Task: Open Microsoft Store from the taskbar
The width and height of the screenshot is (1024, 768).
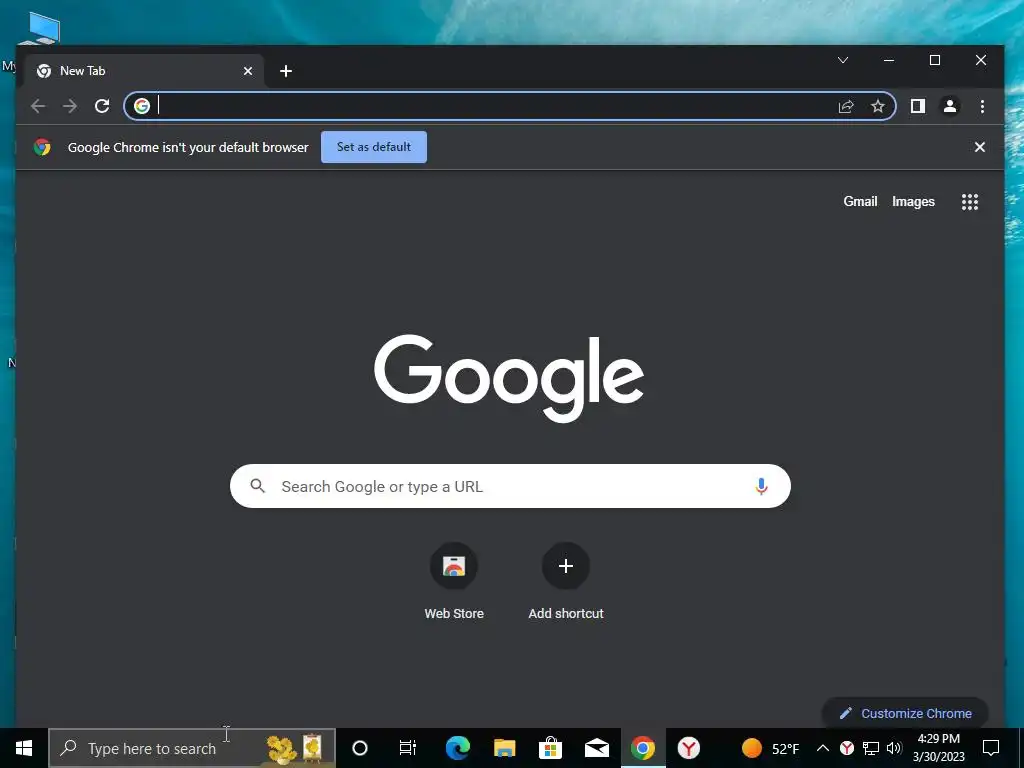Action: point(551,748)
